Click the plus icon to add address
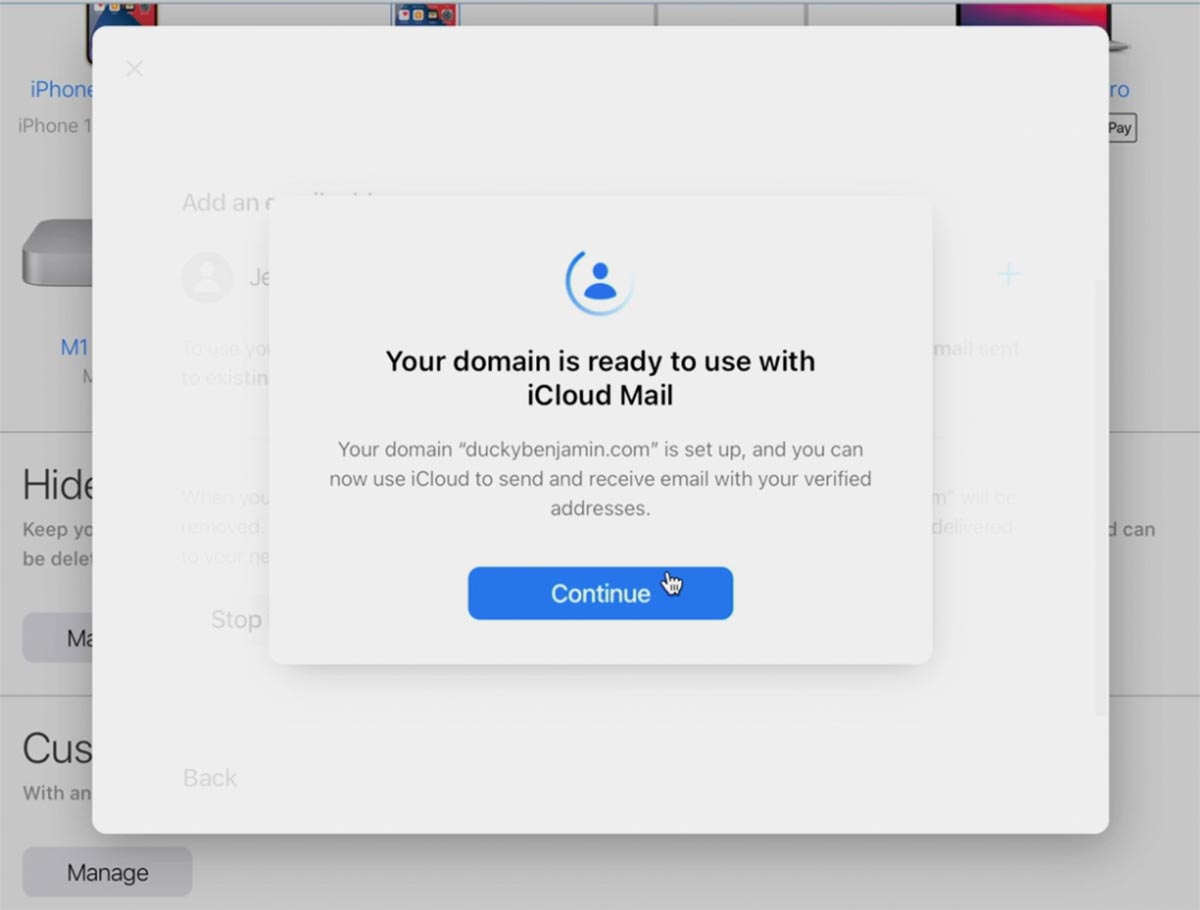 pyautogui.click(x=1008, y=274)
